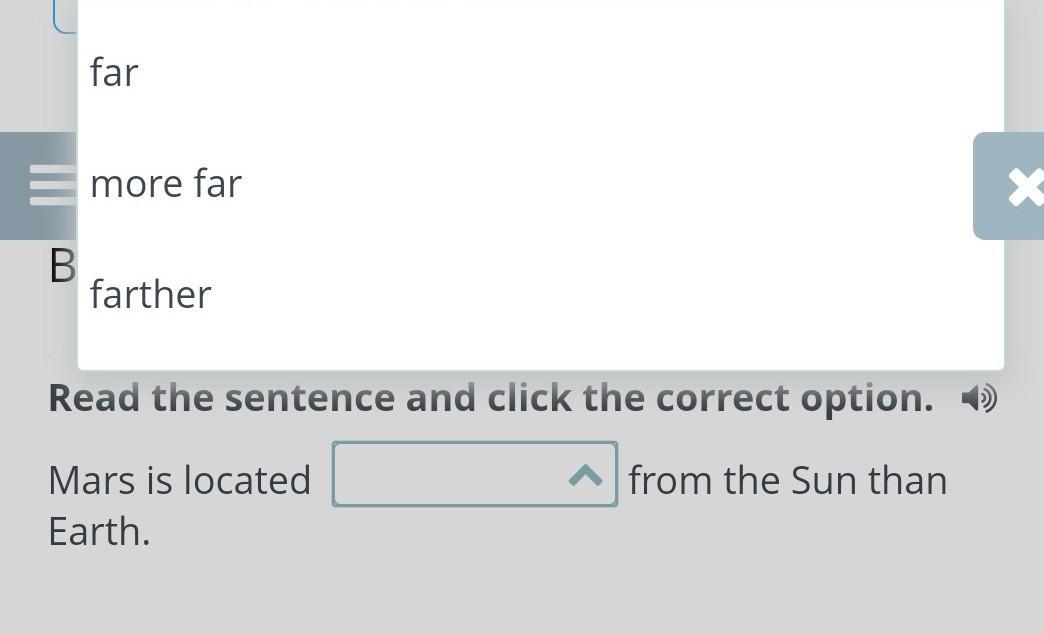Click the empty answer combo box

point(475,474)
